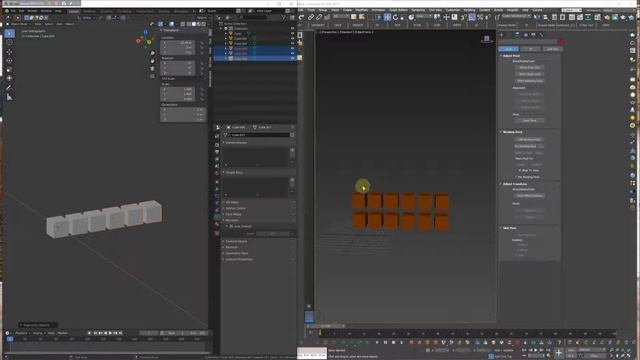Hide Cube.001 in the Blender outliner
Viewport: 640px width, 360px height.
pos(293,38)
